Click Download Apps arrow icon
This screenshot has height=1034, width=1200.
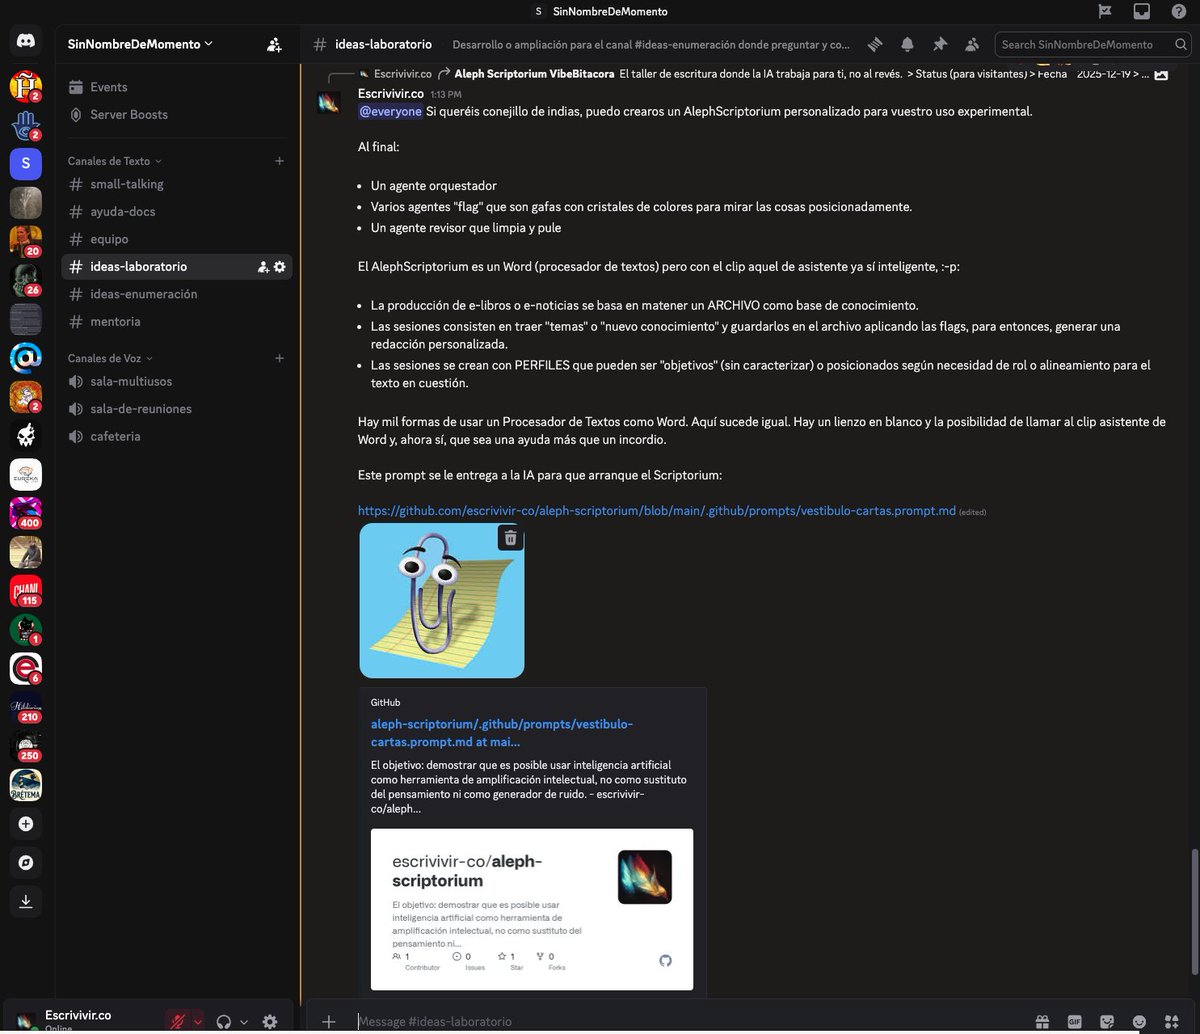click(25, 901)
